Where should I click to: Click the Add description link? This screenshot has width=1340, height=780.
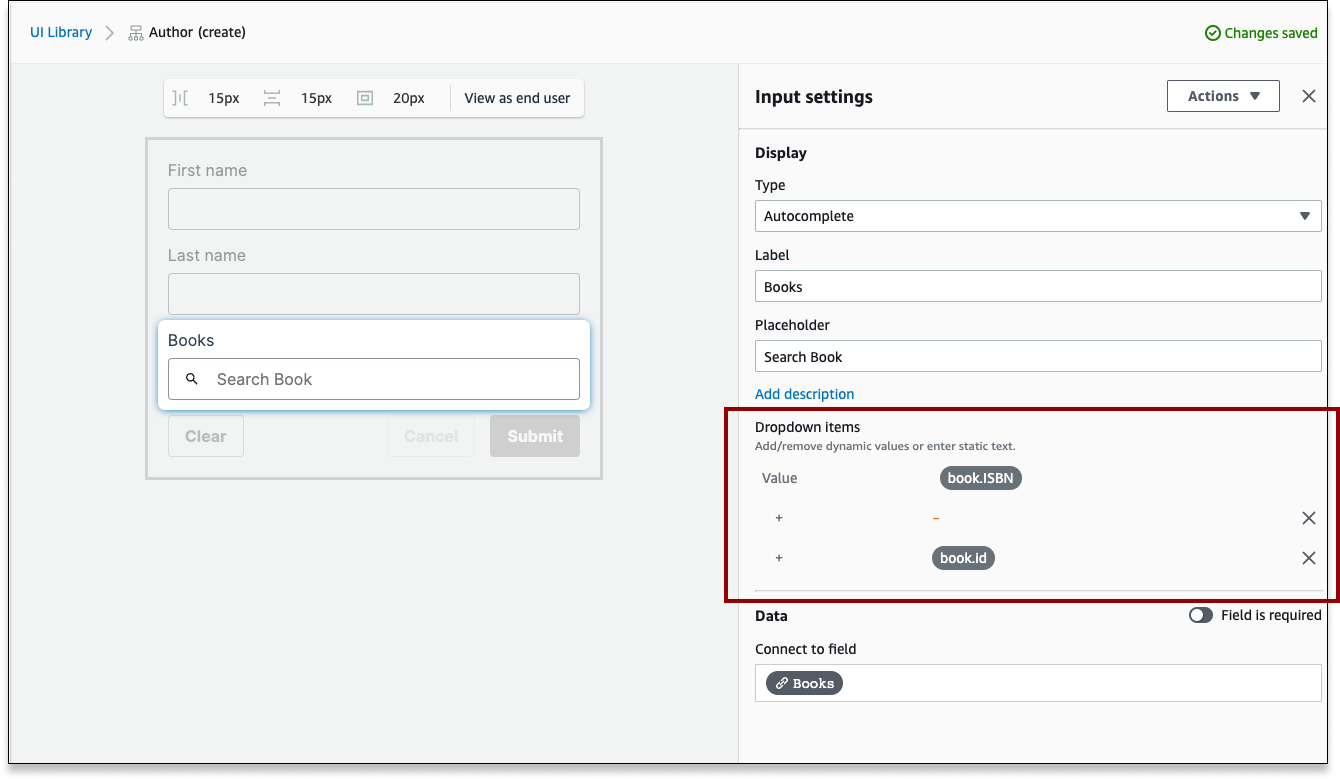[x=805, y=394]
